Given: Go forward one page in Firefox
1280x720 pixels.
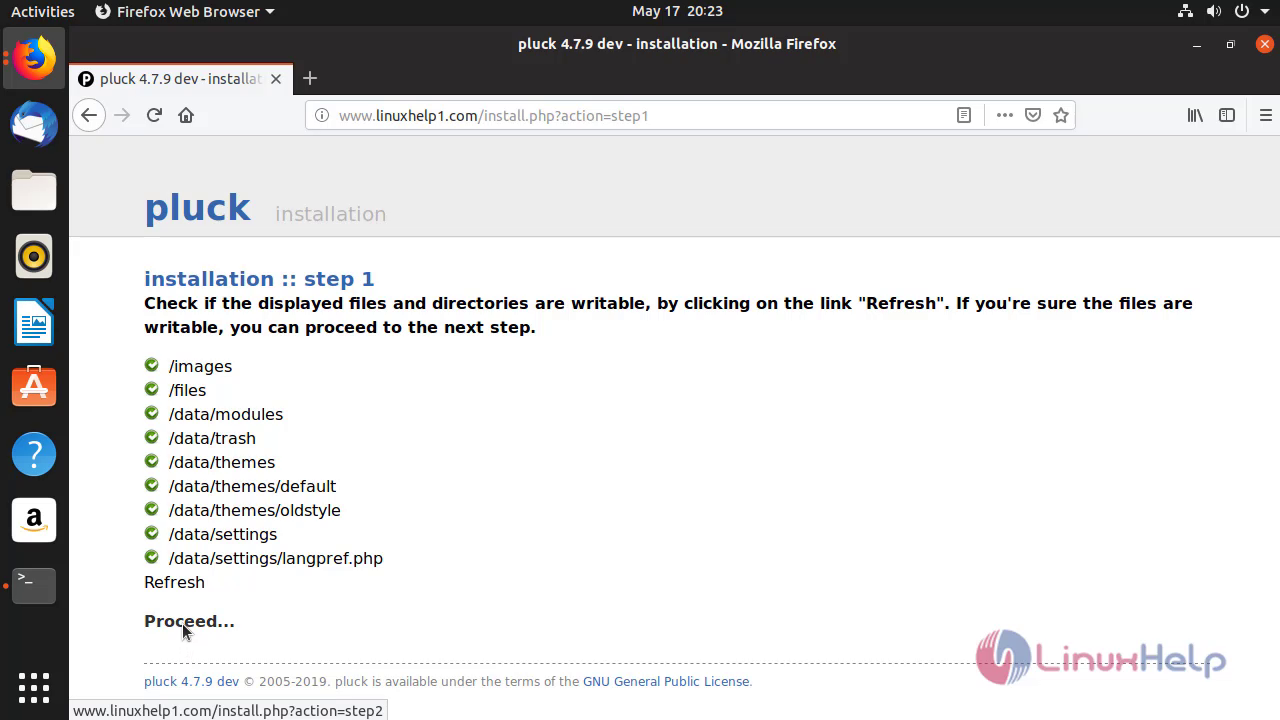Looking at the screenshot, I should tap(122, 115).
